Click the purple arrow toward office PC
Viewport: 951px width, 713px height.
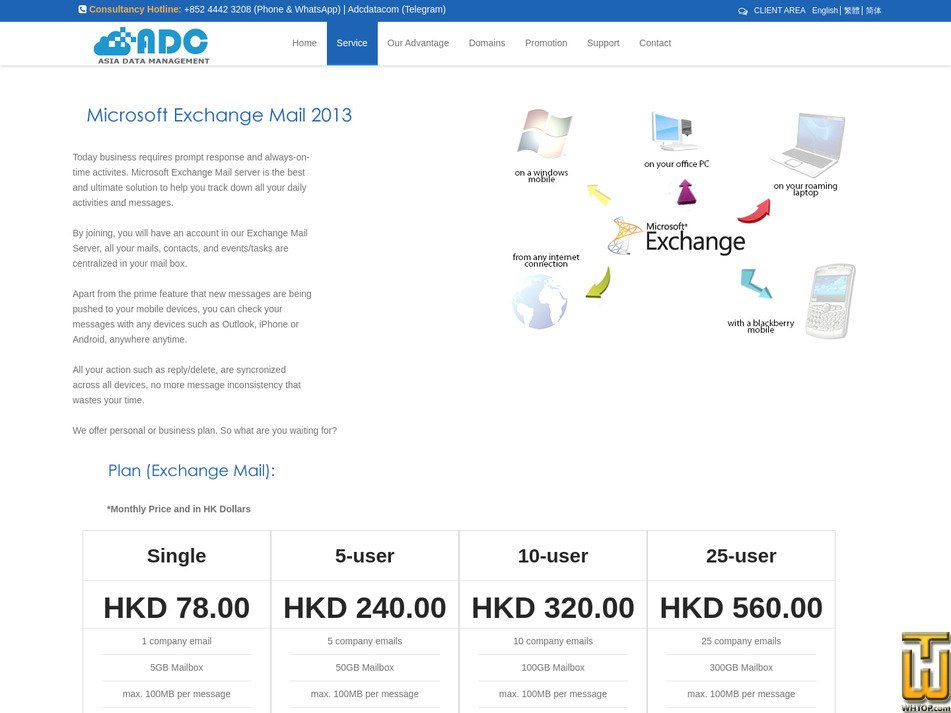(687, 192)
